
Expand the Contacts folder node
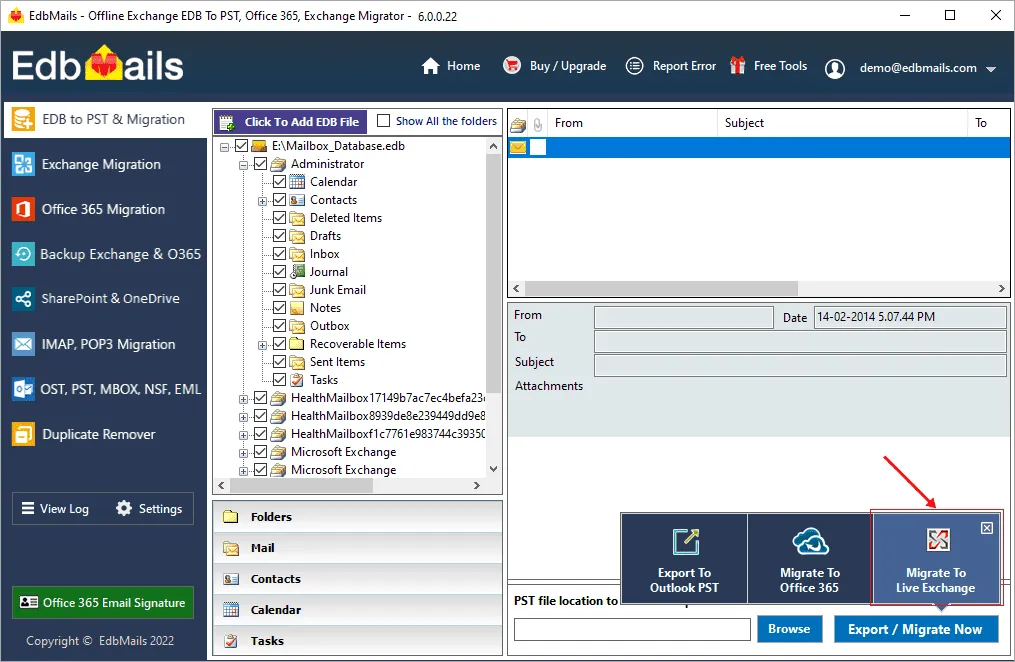point(262,201)
